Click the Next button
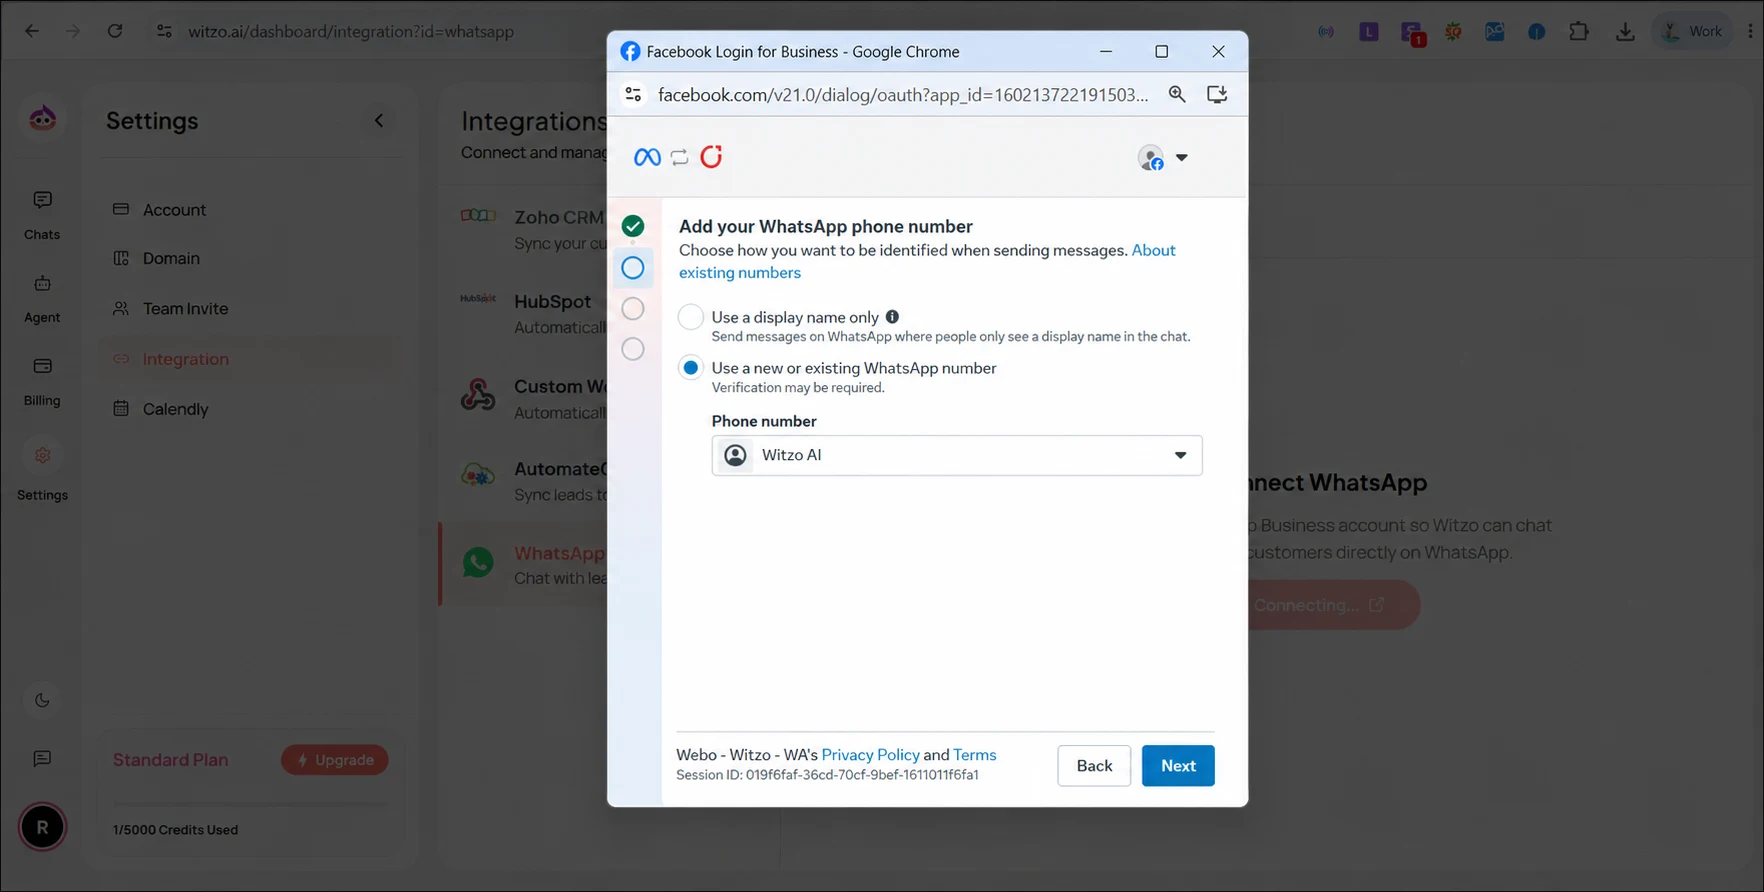Image resolution: width=1764 pixels, height=892 pixels. [x=1178, y=766]
